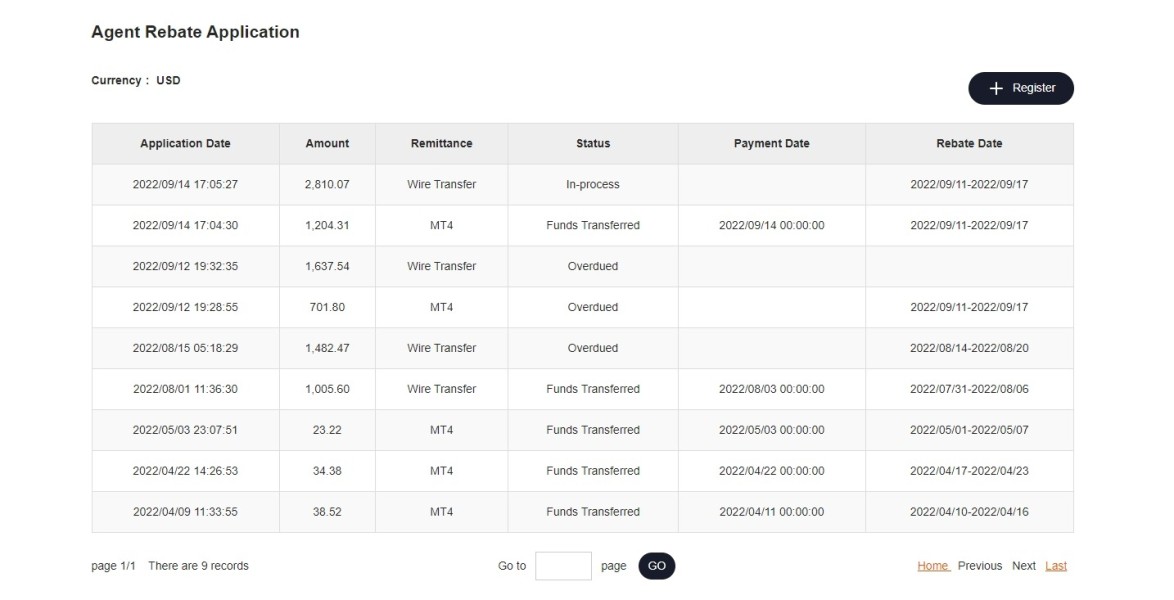The height and width of the screenshot is (600, 1174).
Task: Click the 2,810.07 amount cell
Action: click(327, 185)
